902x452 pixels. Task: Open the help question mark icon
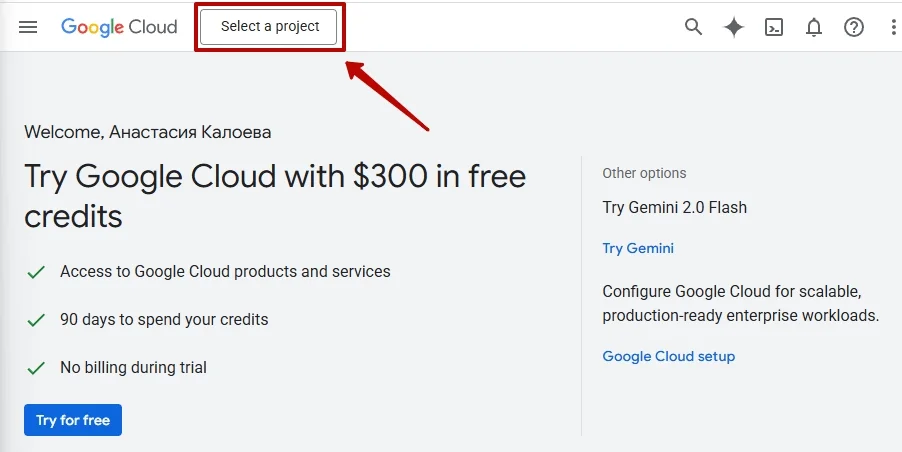coord(854,27)
